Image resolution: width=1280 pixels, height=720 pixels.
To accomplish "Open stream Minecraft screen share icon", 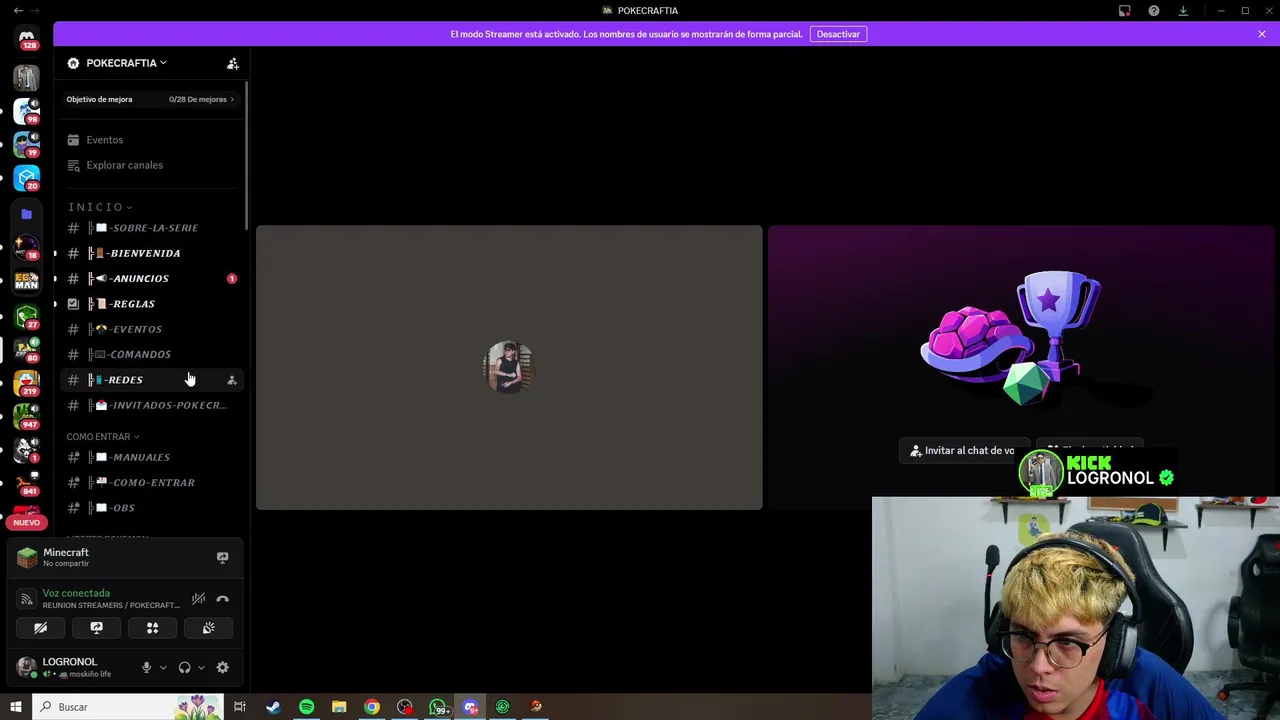I will 222,557.
